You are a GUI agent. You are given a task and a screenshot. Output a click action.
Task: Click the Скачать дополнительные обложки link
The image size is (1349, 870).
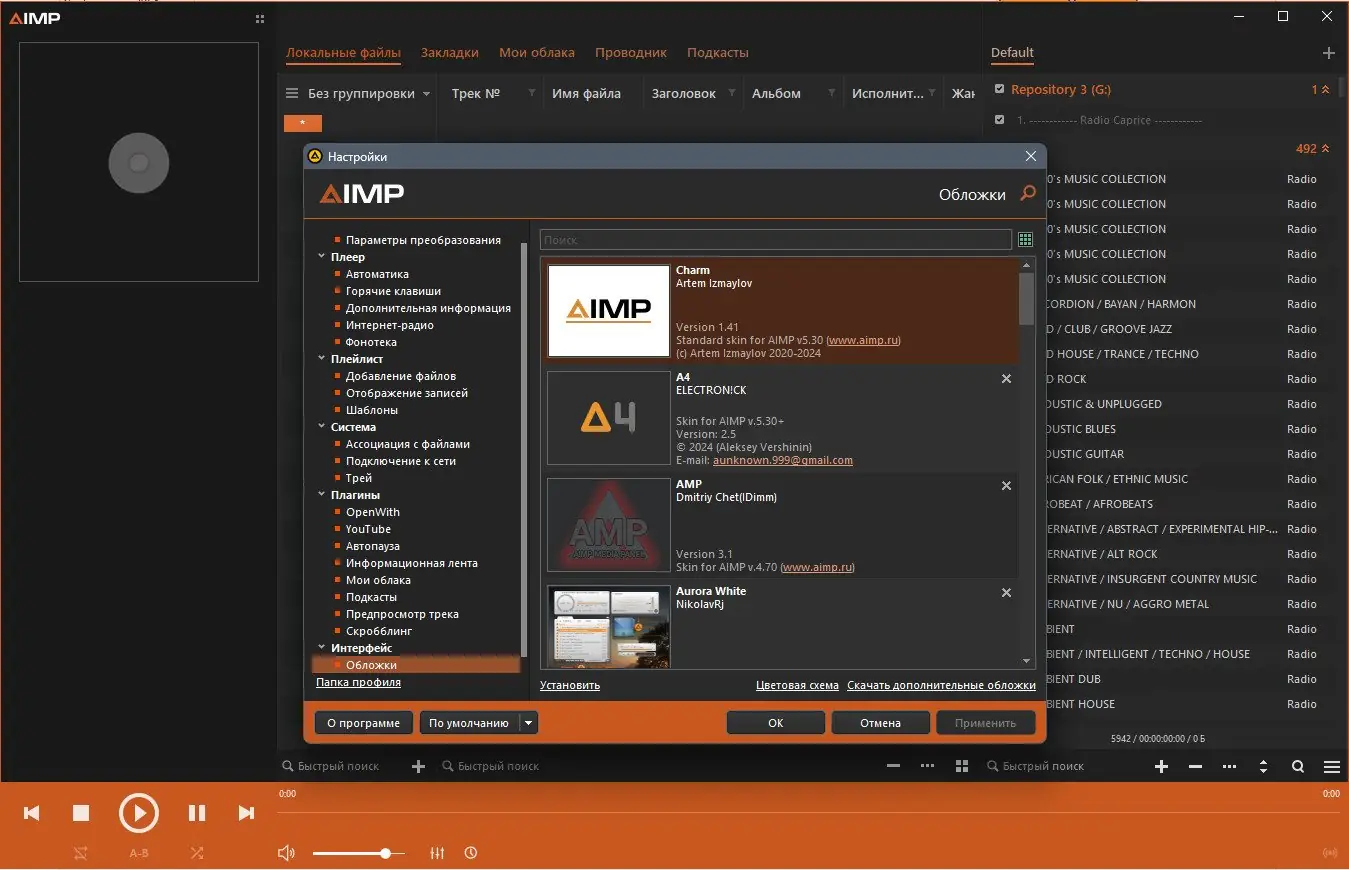[x=944, y=685]
